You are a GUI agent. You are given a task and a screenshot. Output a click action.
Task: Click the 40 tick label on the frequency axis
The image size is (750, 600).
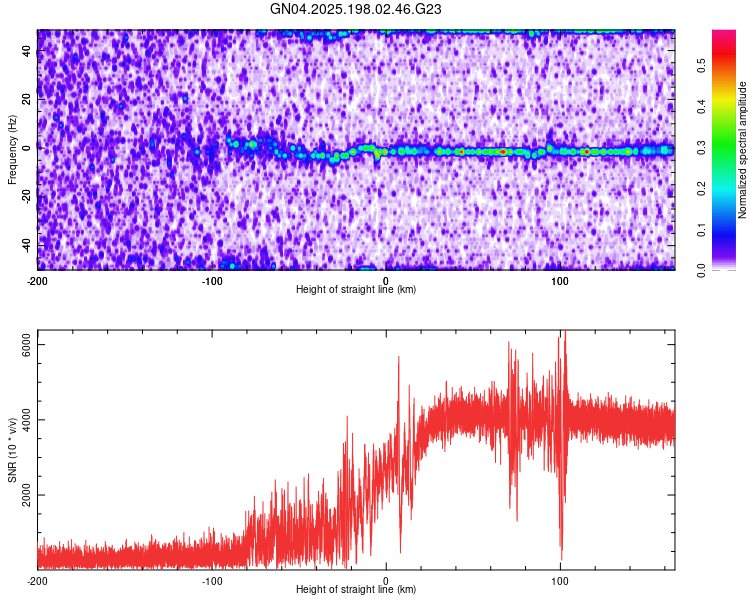click(26, 51)
